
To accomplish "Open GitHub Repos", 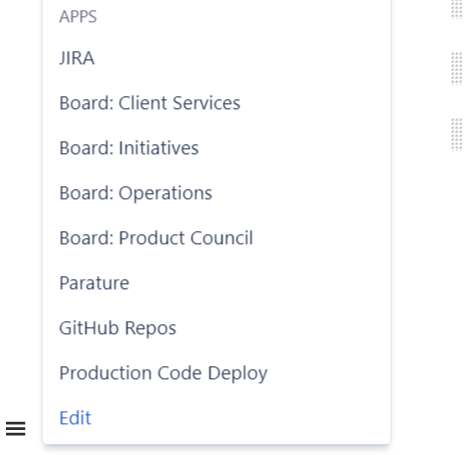I will coord(118,328).
